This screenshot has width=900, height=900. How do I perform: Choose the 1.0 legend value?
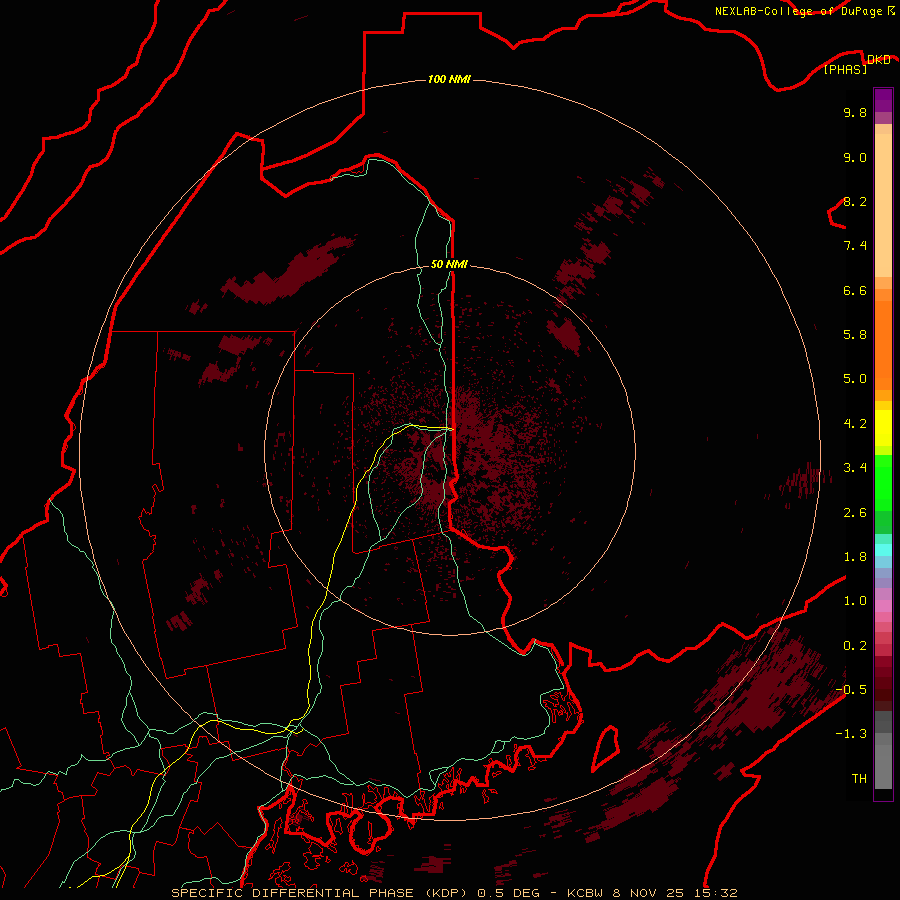tap(855, 601)
